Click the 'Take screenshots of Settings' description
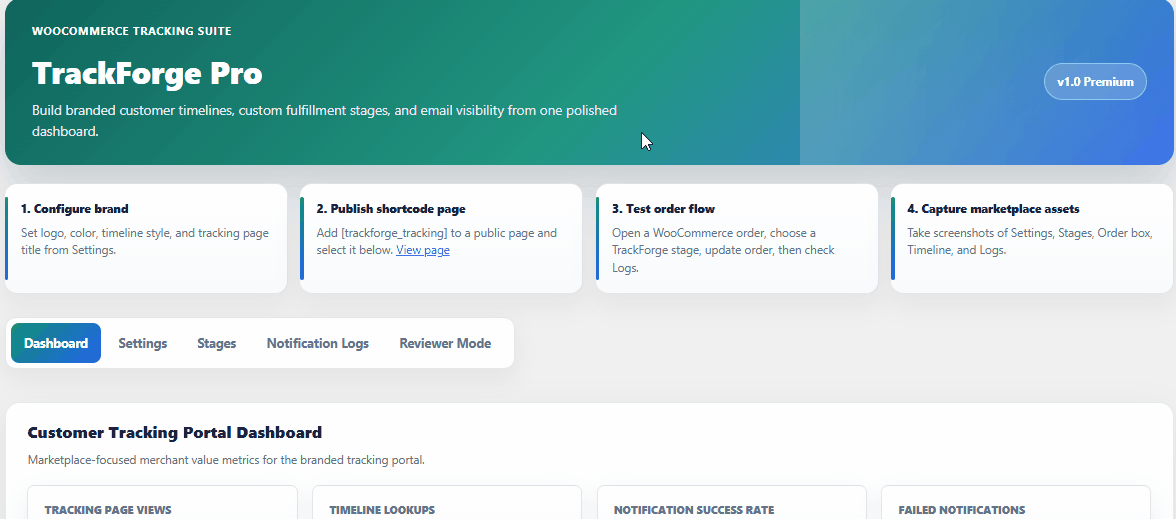1176x519 pixels. pos(1030,242)
